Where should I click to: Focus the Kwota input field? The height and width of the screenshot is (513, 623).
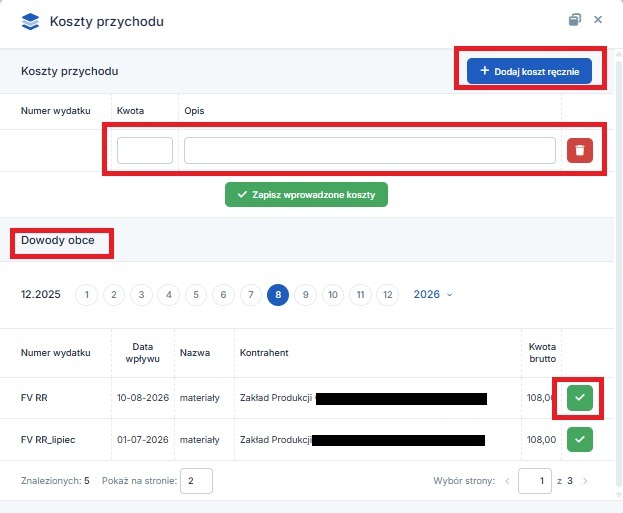pos(145,151)
